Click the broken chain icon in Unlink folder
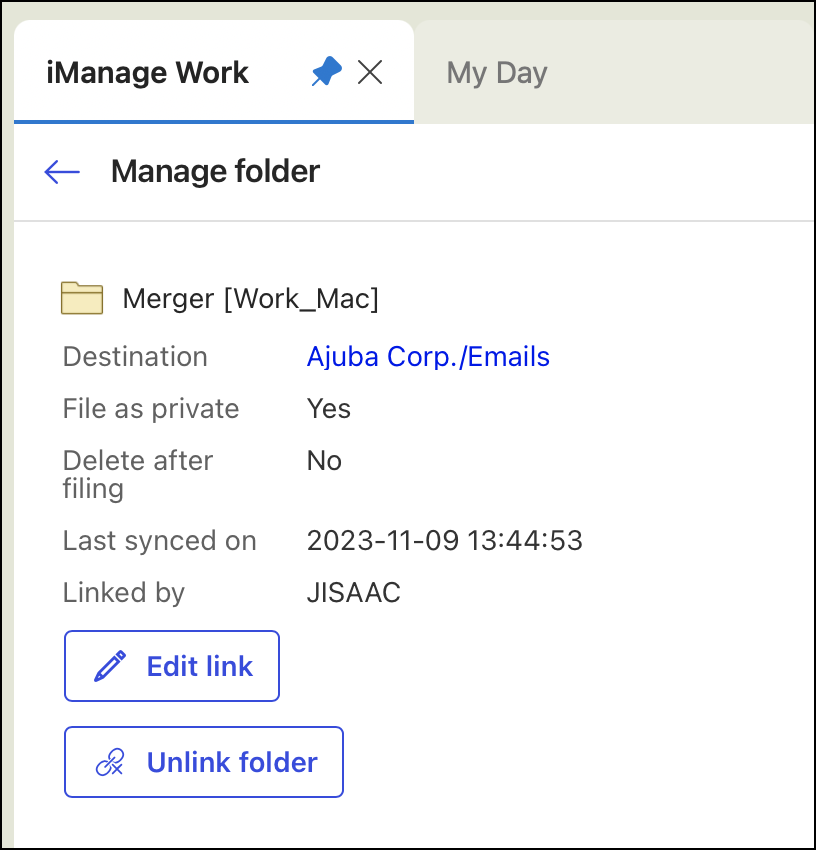Viewport: 816px width, 850px height. coord(109,763)
